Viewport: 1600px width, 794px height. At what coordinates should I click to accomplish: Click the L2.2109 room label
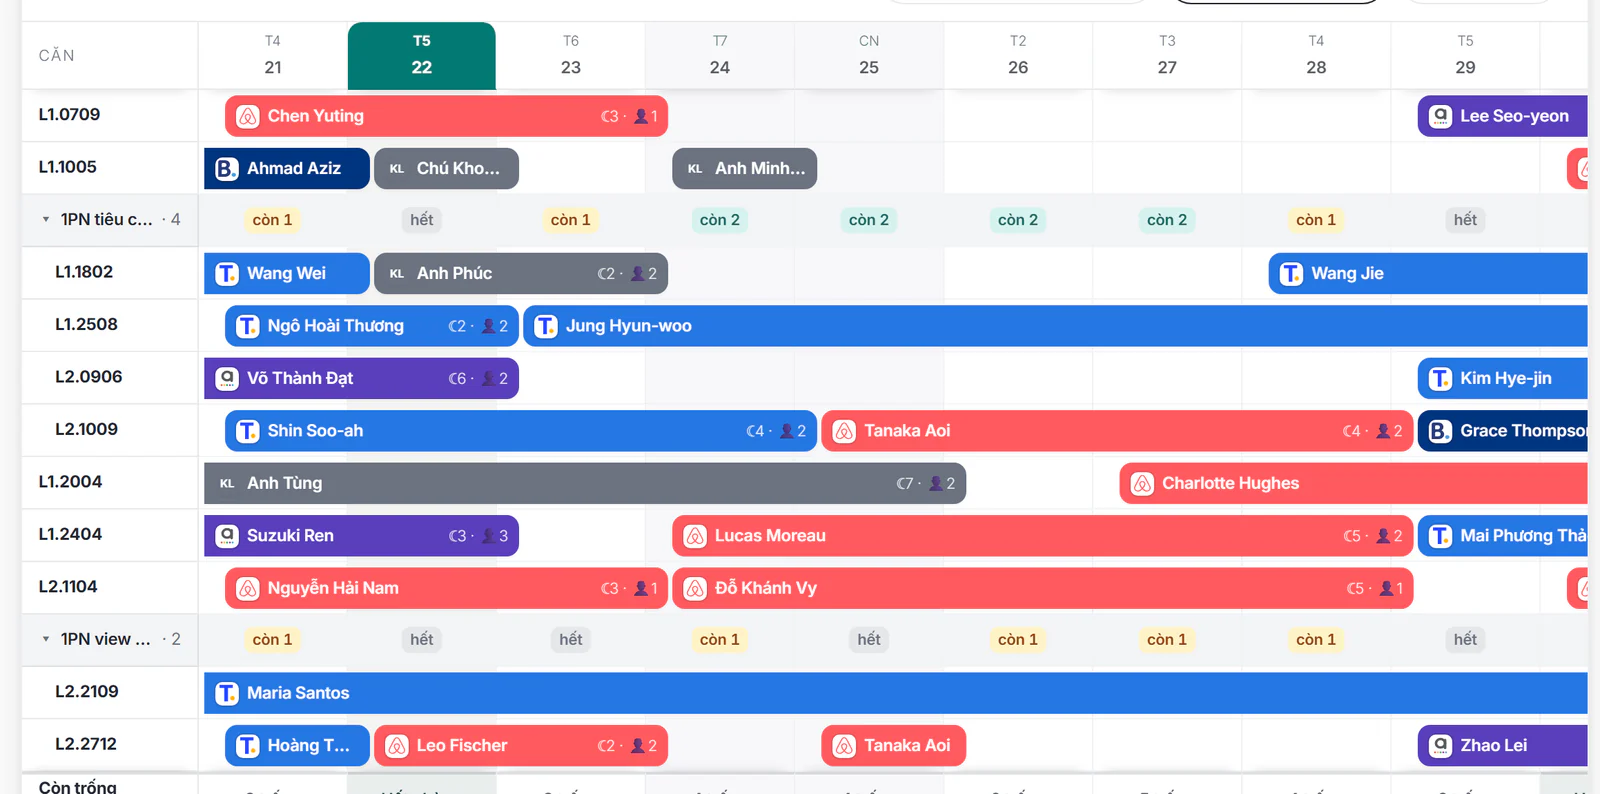coord(87,692)
